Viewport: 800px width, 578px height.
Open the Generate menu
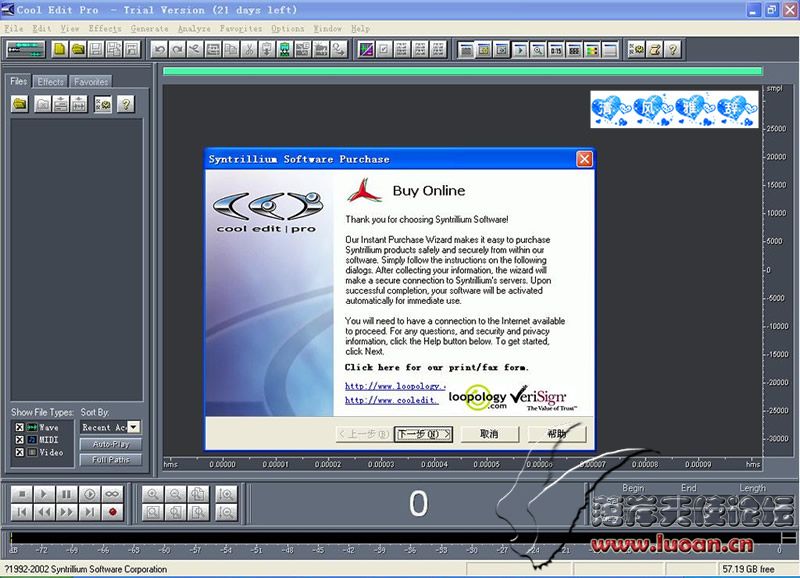(149, 29)
